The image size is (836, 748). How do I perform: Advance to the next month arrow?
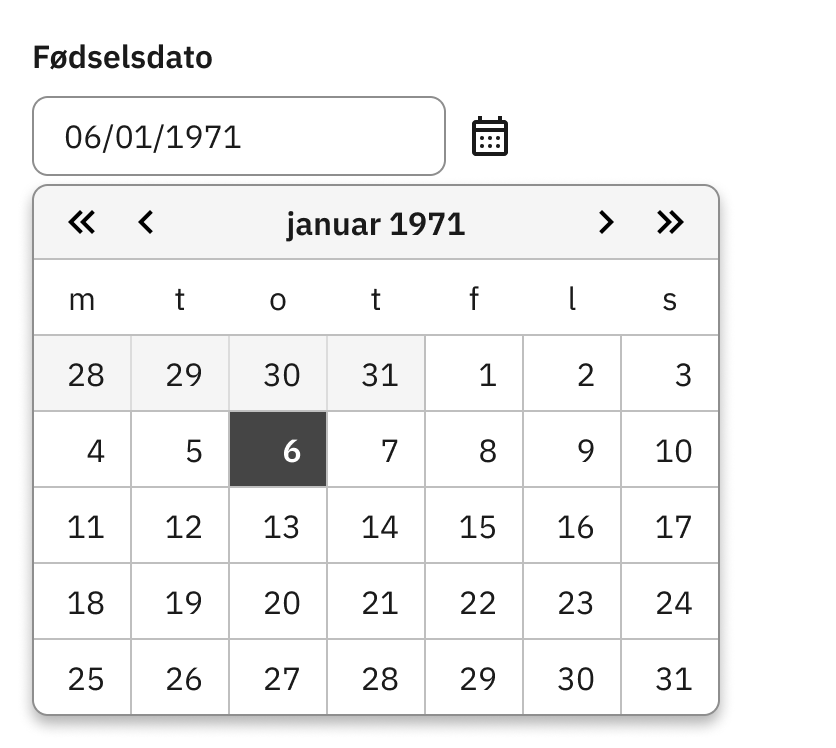pos(606,222)
